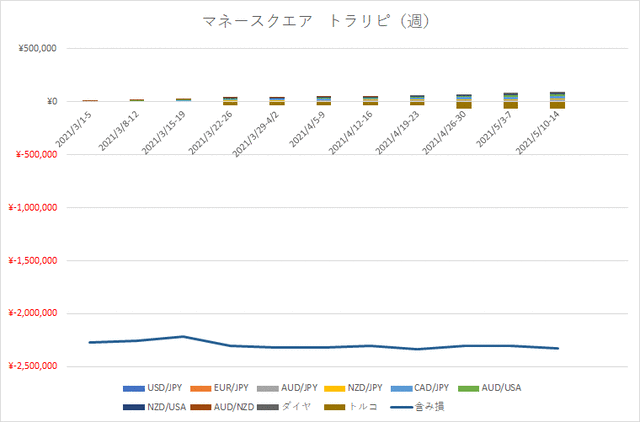This screenshot has width=640, height=422.
Task: Click the 2021/5/3-7 date label
Action: coord(495,129)
